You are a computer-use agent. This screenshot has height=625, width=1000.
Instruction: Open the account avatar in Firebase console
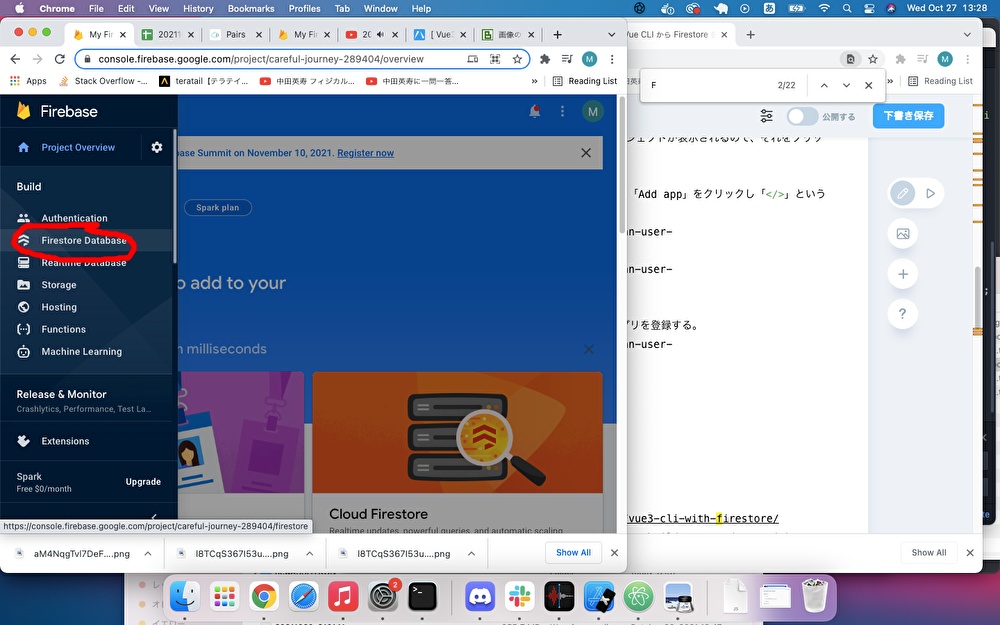[x=592, y=112]
